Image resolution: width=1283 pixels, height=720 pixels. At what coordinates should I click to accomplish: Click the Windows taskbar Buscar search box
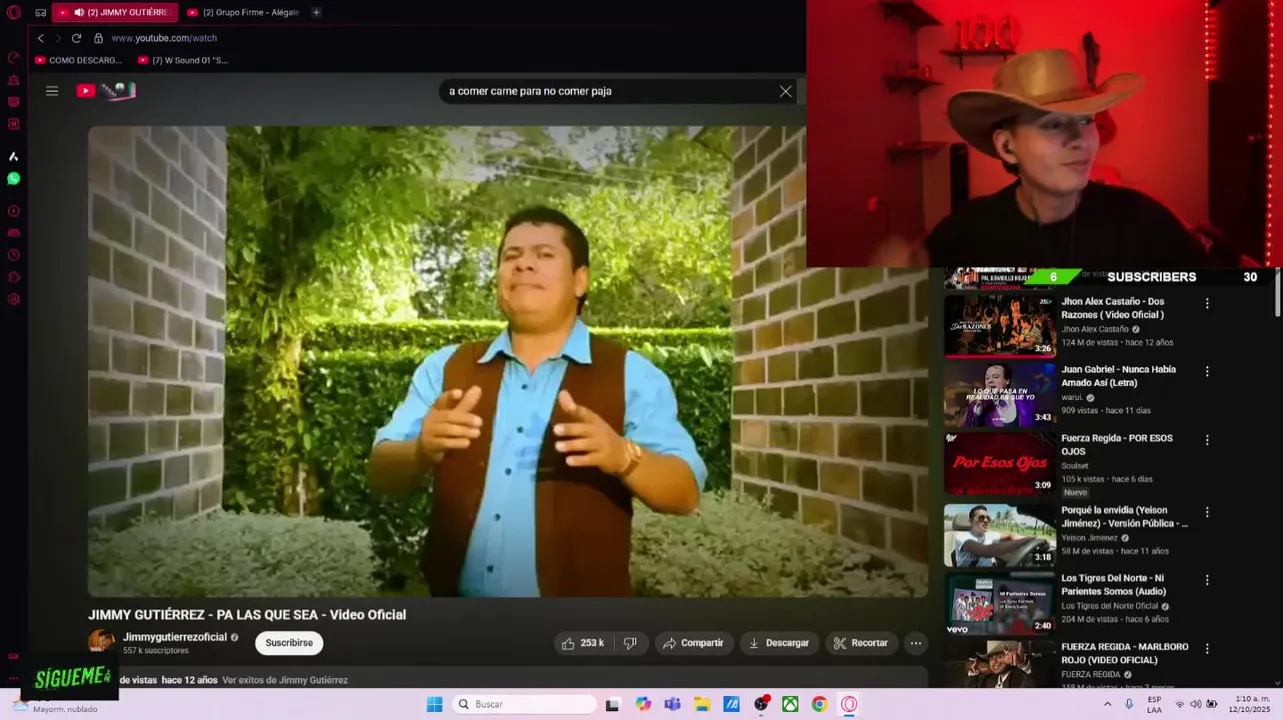[524, 704]
